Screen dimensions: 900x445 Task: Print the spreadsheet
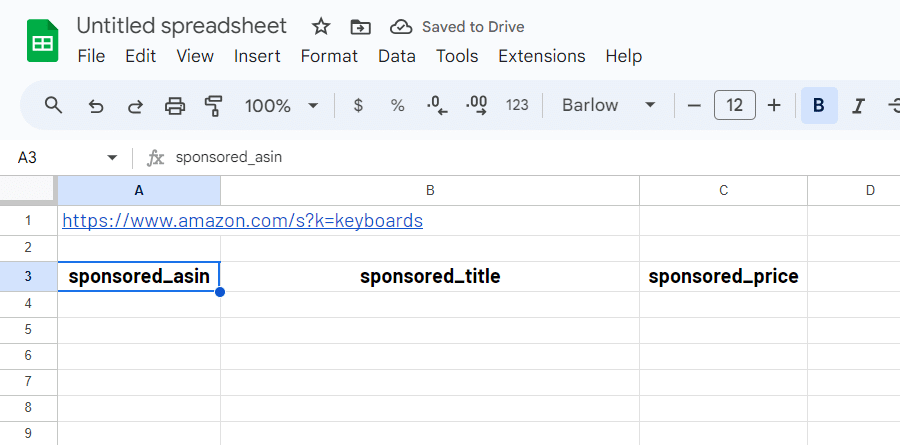pos(175,105)
